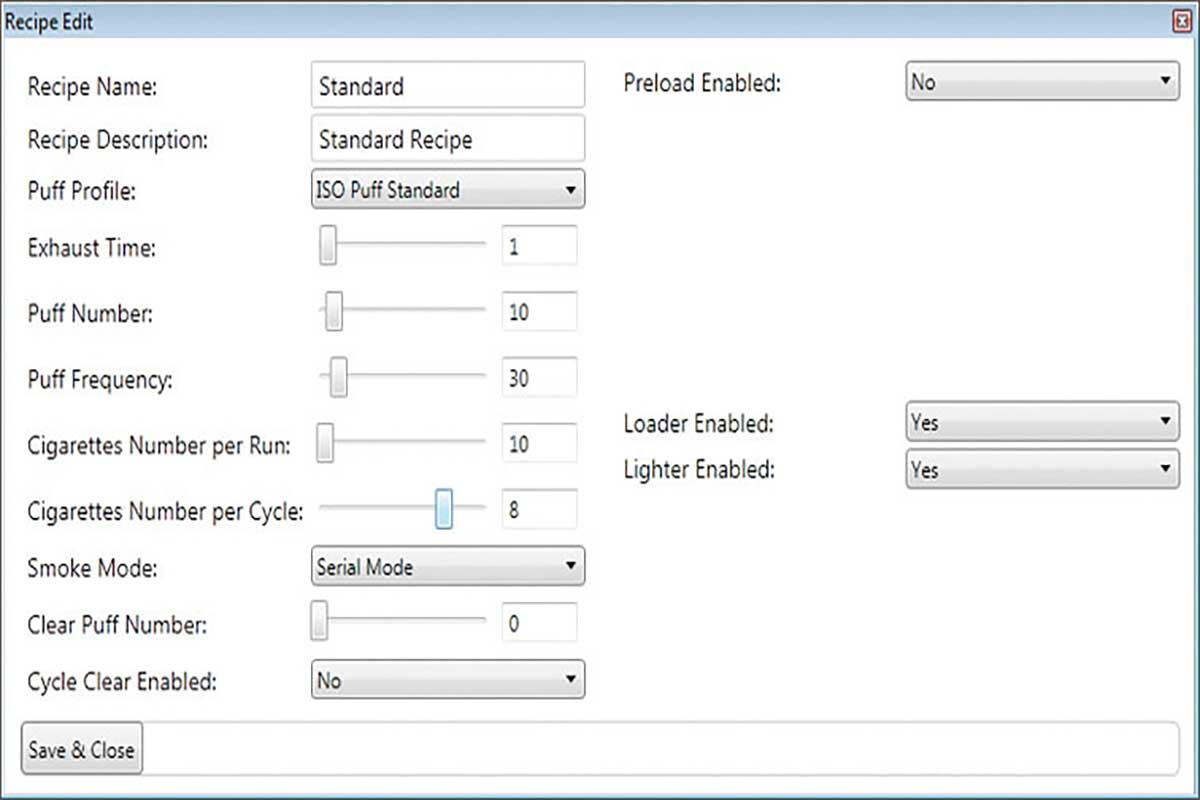Close the Recipe Edit window
The image size is (1200, 800).
[x=1181, y=22]
